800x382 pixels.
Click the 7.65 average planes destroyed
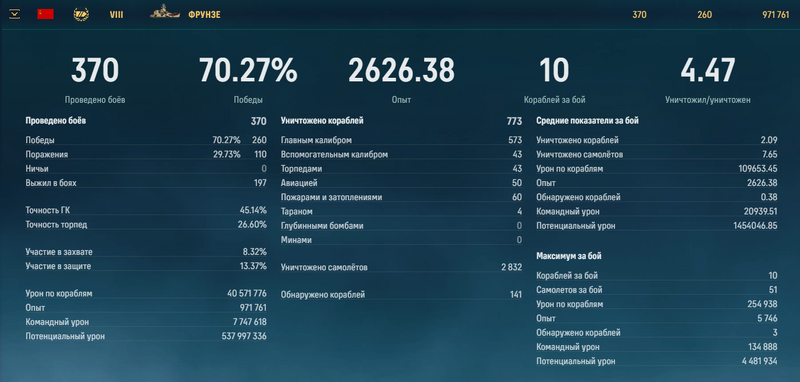click(x=770, y=155)
